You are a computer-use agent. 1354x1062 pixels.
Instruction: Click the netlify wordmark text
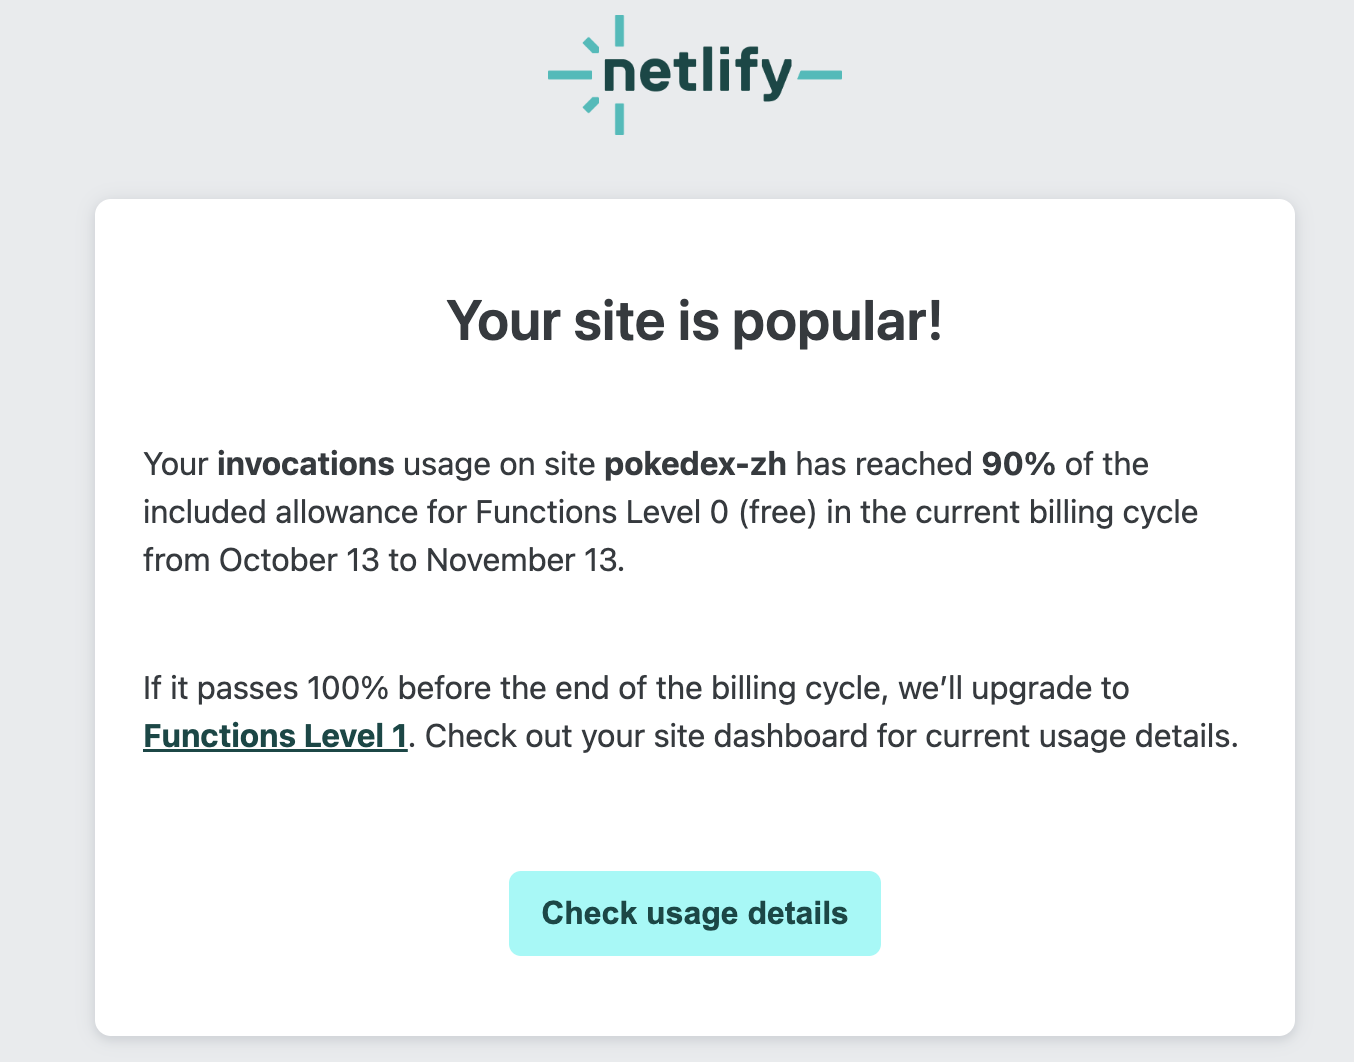[699, 73]
